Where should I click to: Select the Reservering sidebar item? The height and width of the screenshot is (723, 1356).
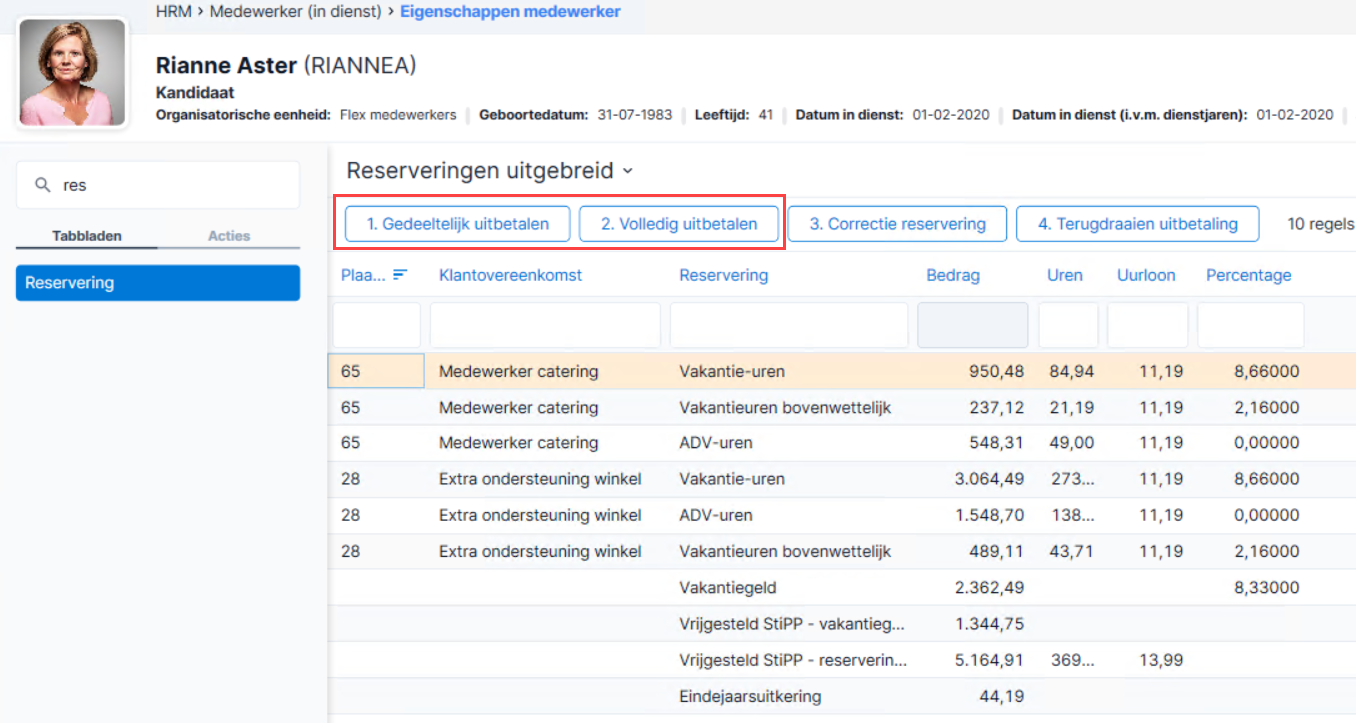(x=158, y=283)
